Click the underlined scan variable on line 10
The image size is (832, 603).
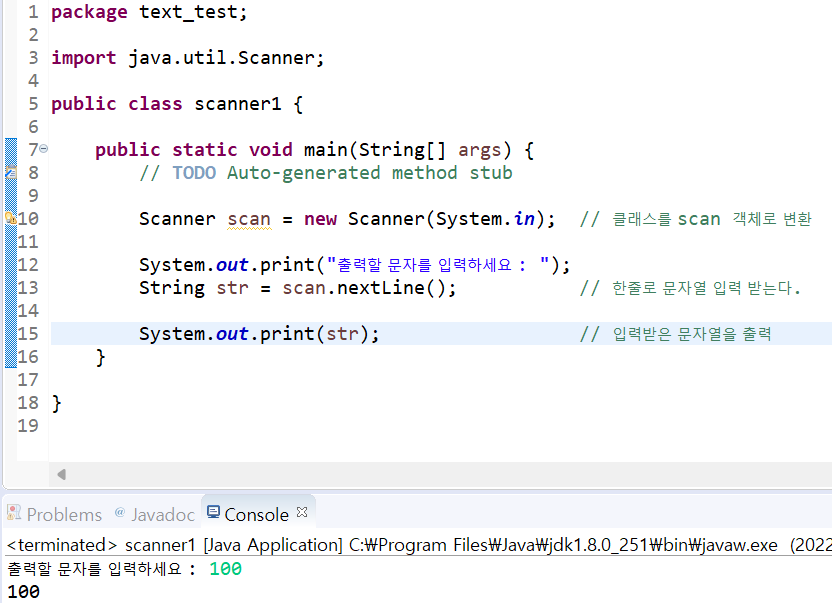[x=249, y=219]
